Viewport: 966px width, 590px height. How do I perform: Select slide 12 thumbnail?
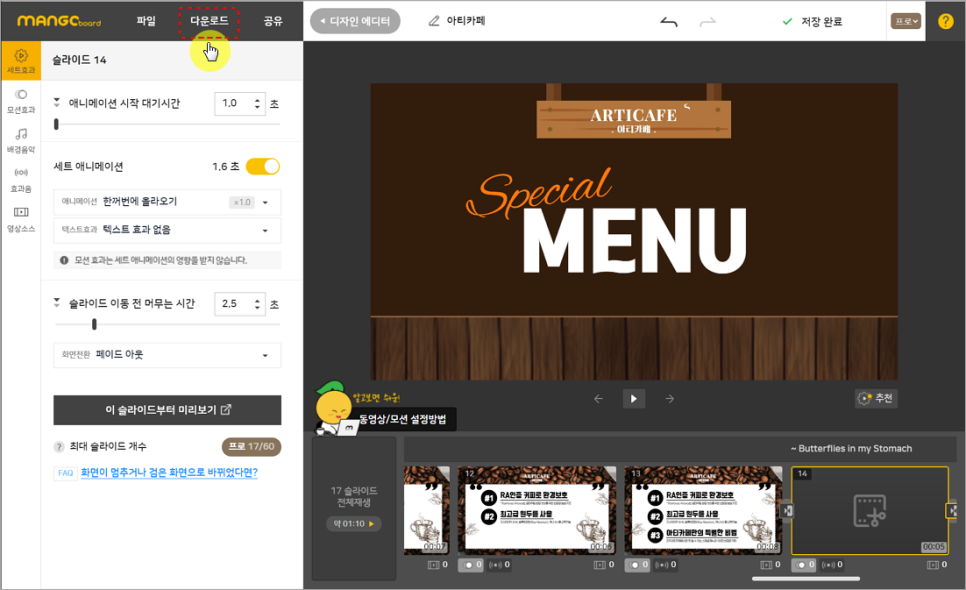click(x=537, y=511)
